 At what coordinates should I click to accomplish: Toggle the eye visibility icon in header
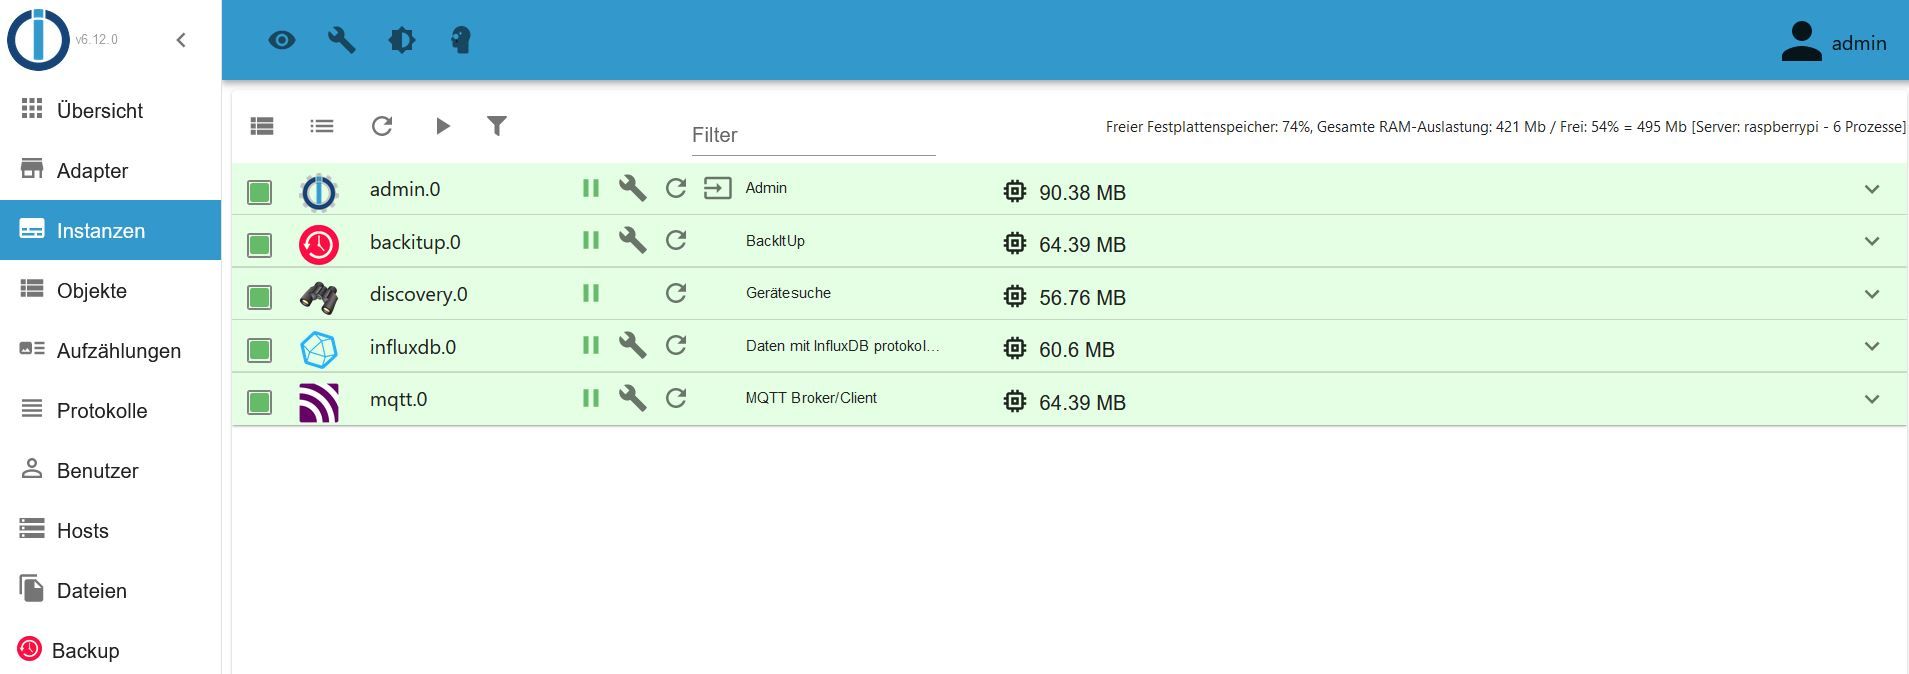[282, 40]
